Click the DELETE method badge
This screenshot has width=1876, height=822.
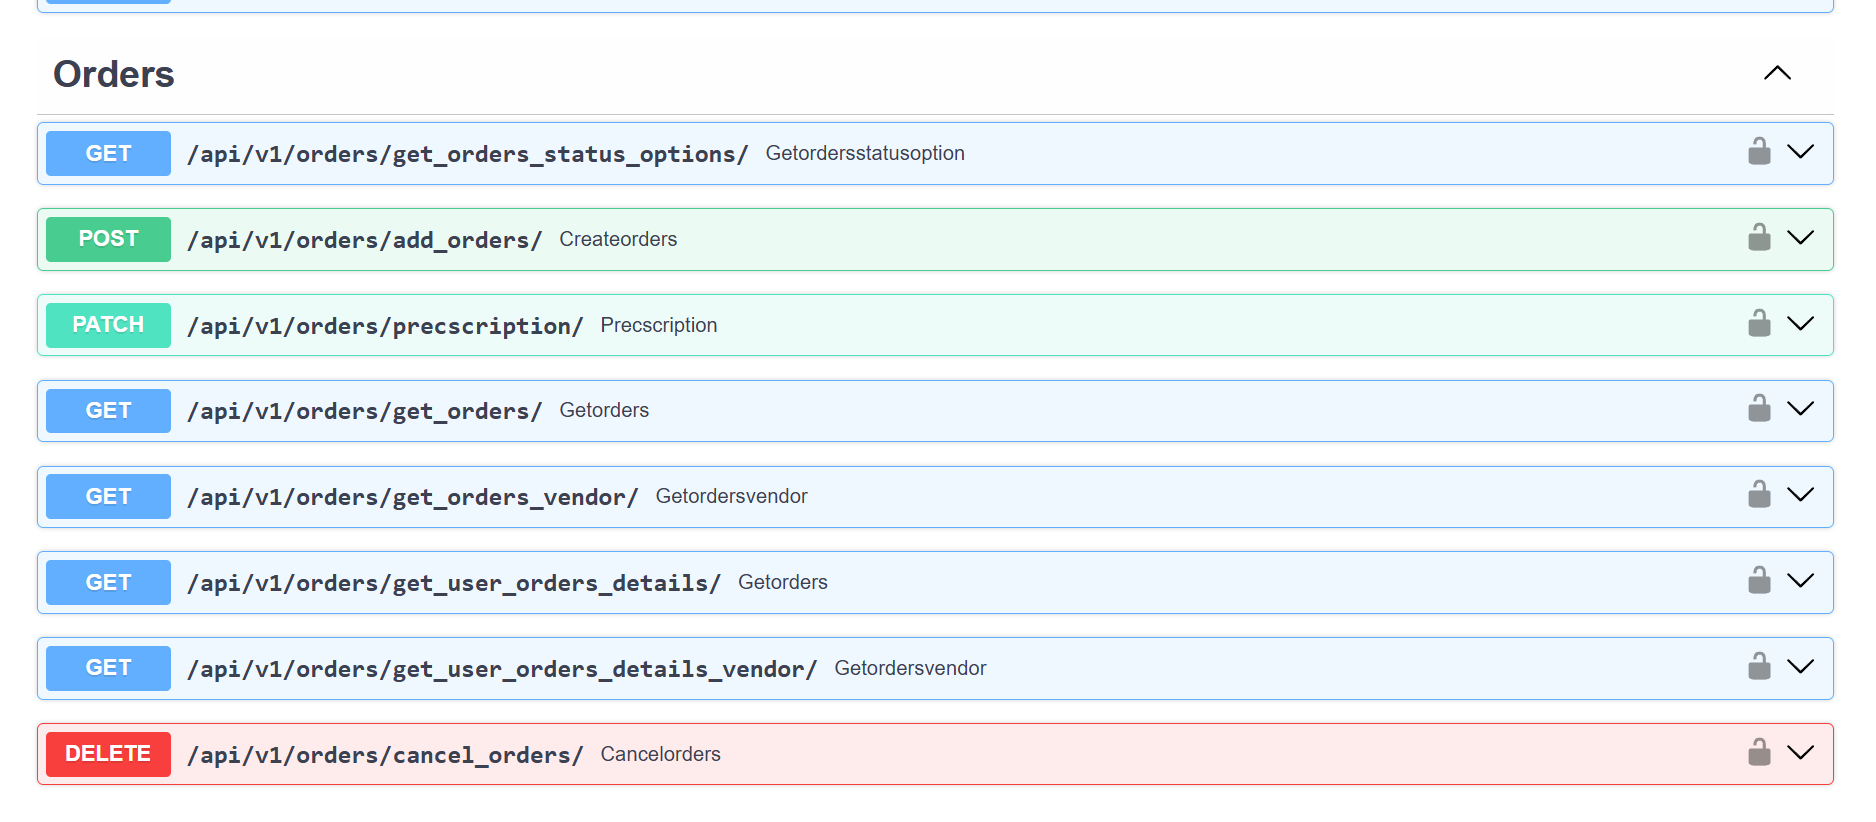[108, 754]
